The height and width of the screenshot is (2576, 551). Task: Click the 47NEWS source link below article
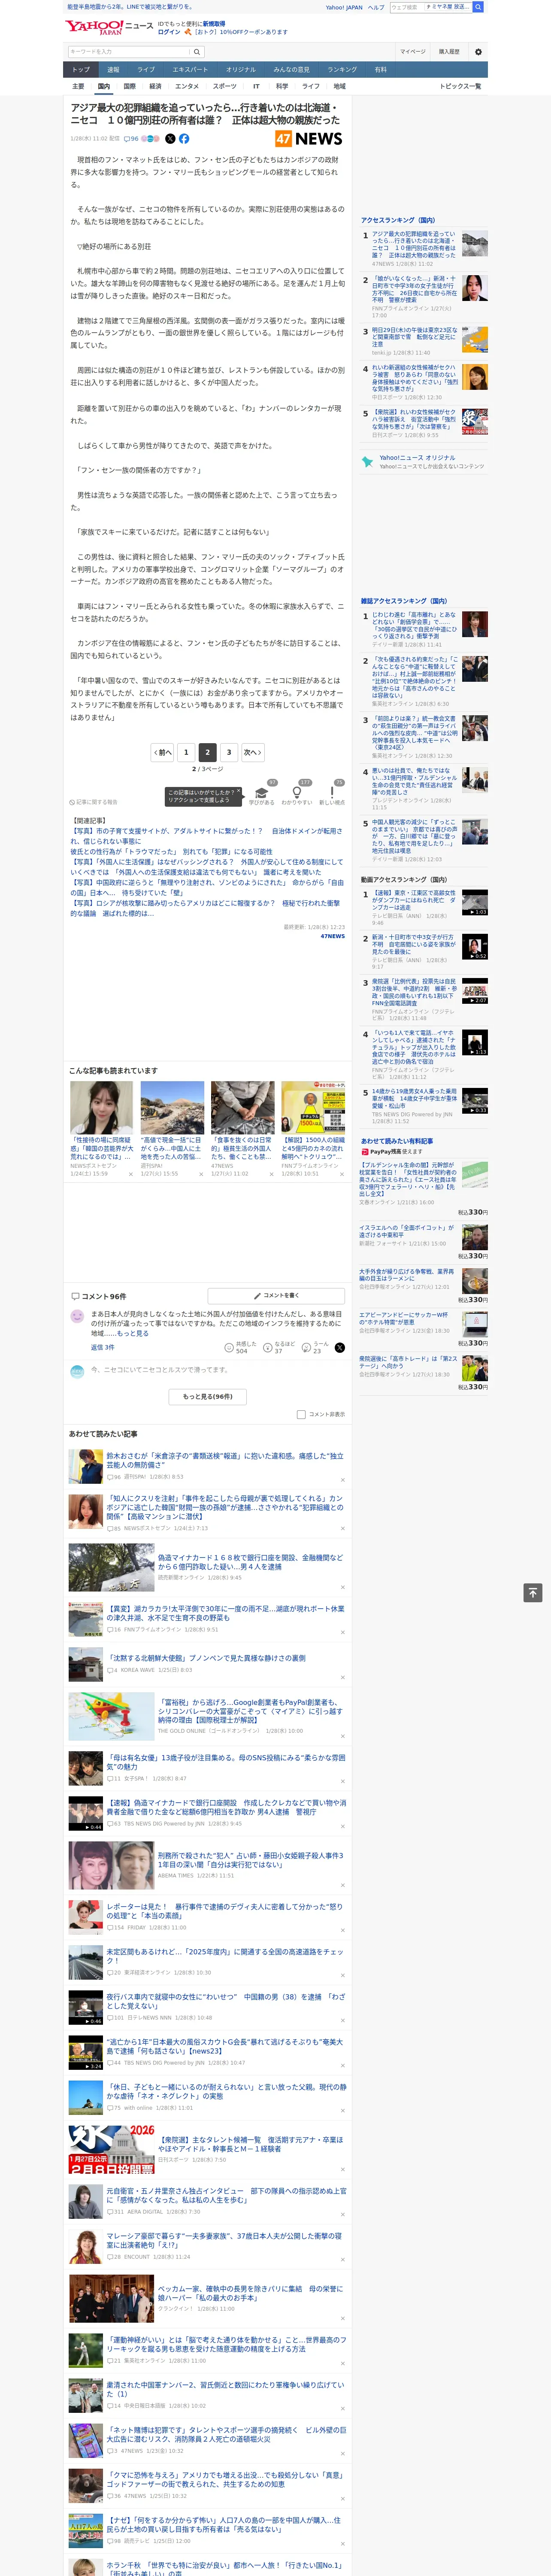point(333,936)
